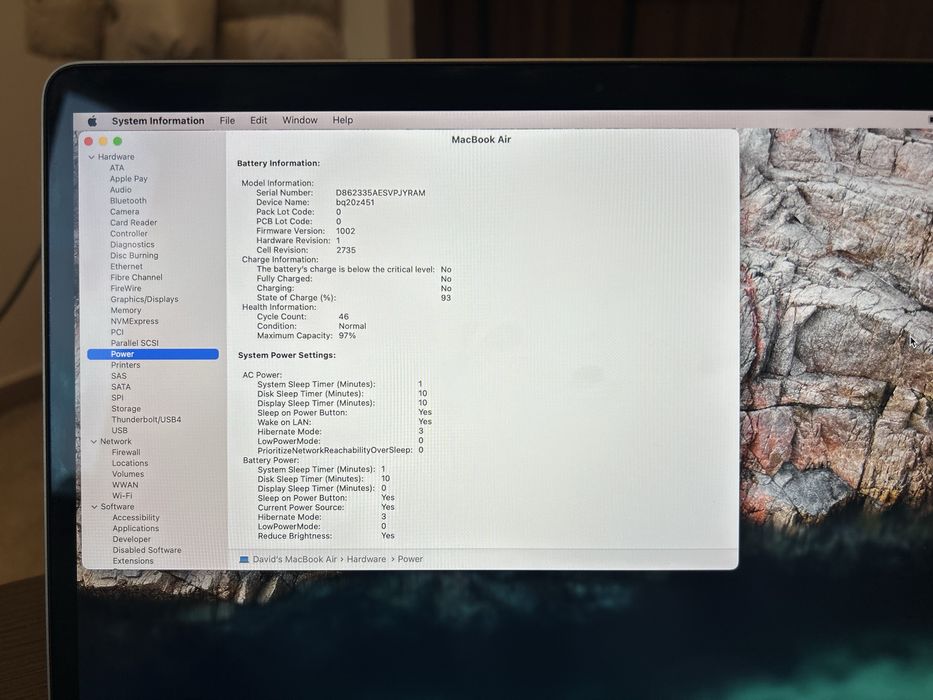Open the File menu
The image size is (933, 700).
(x=227, y=120)
